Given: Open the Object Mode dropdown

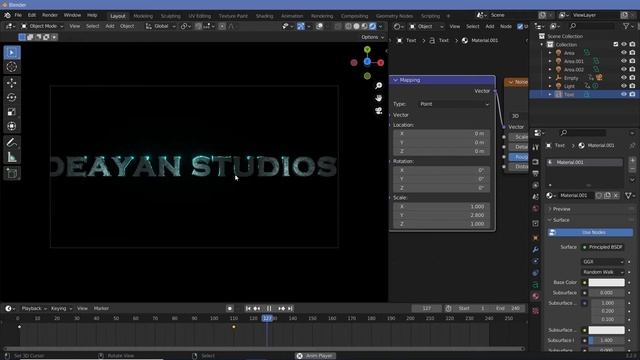Looking at the screenshot, I should tap(42, 26).
